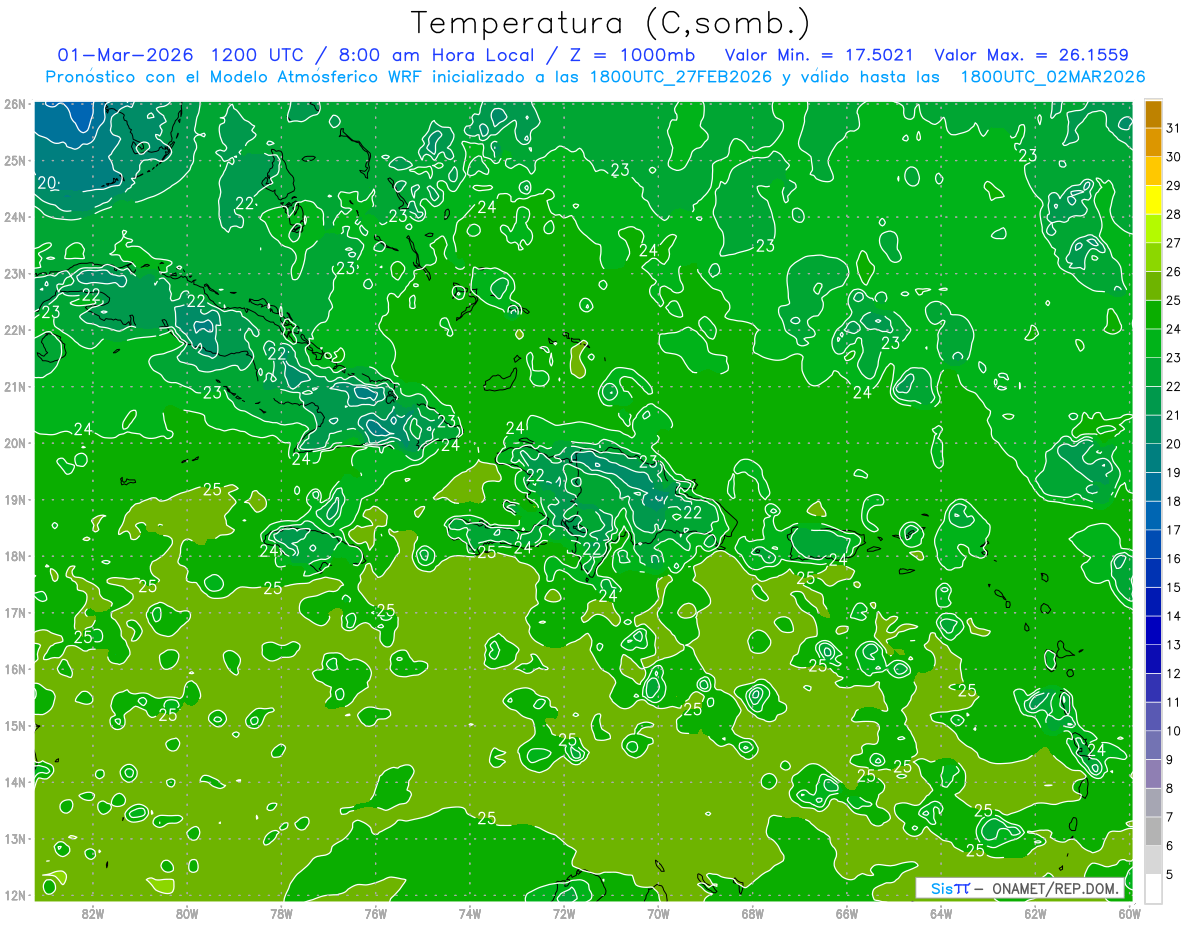Image resolution: width=1200 pixels, height=927 pixels.
Task: Click the '82W' longitude axis label
Action: [92, 913]
